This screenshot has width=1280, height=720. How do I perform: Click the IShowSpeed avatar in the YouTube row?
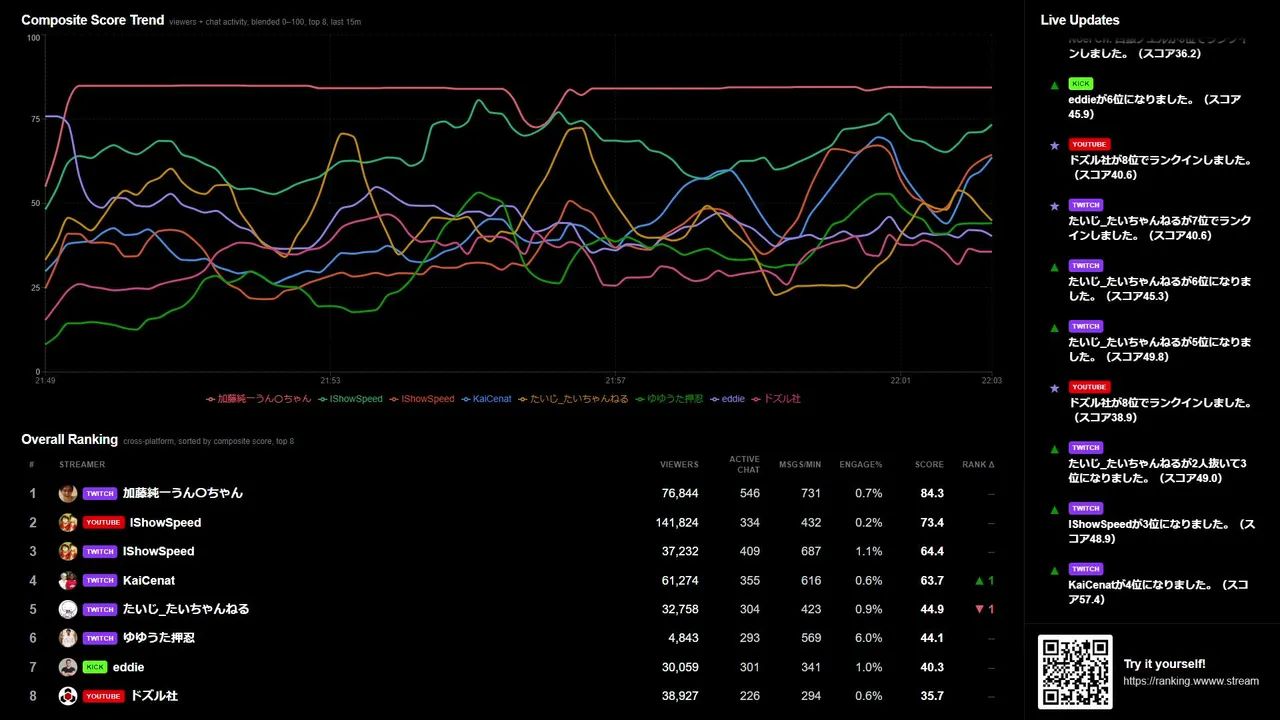point(68,523)
